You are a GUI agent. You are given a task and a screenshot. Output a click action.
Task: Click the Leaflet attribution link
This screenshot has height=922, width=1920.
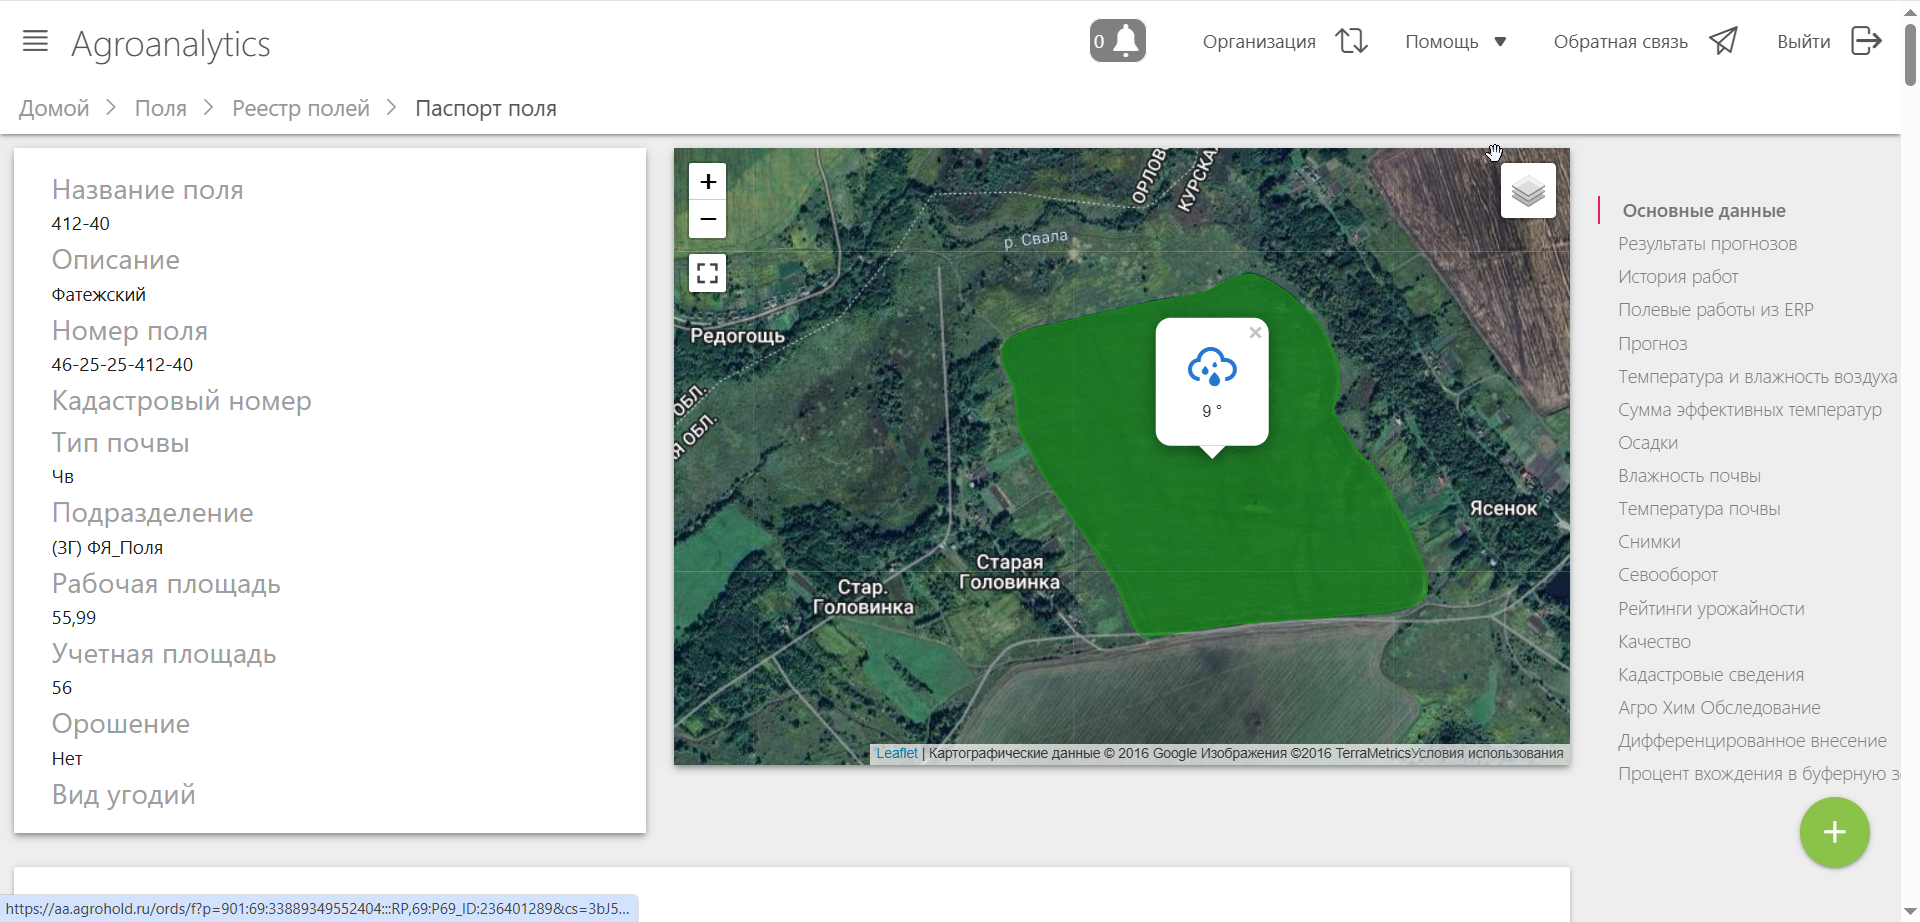(896, 754)
